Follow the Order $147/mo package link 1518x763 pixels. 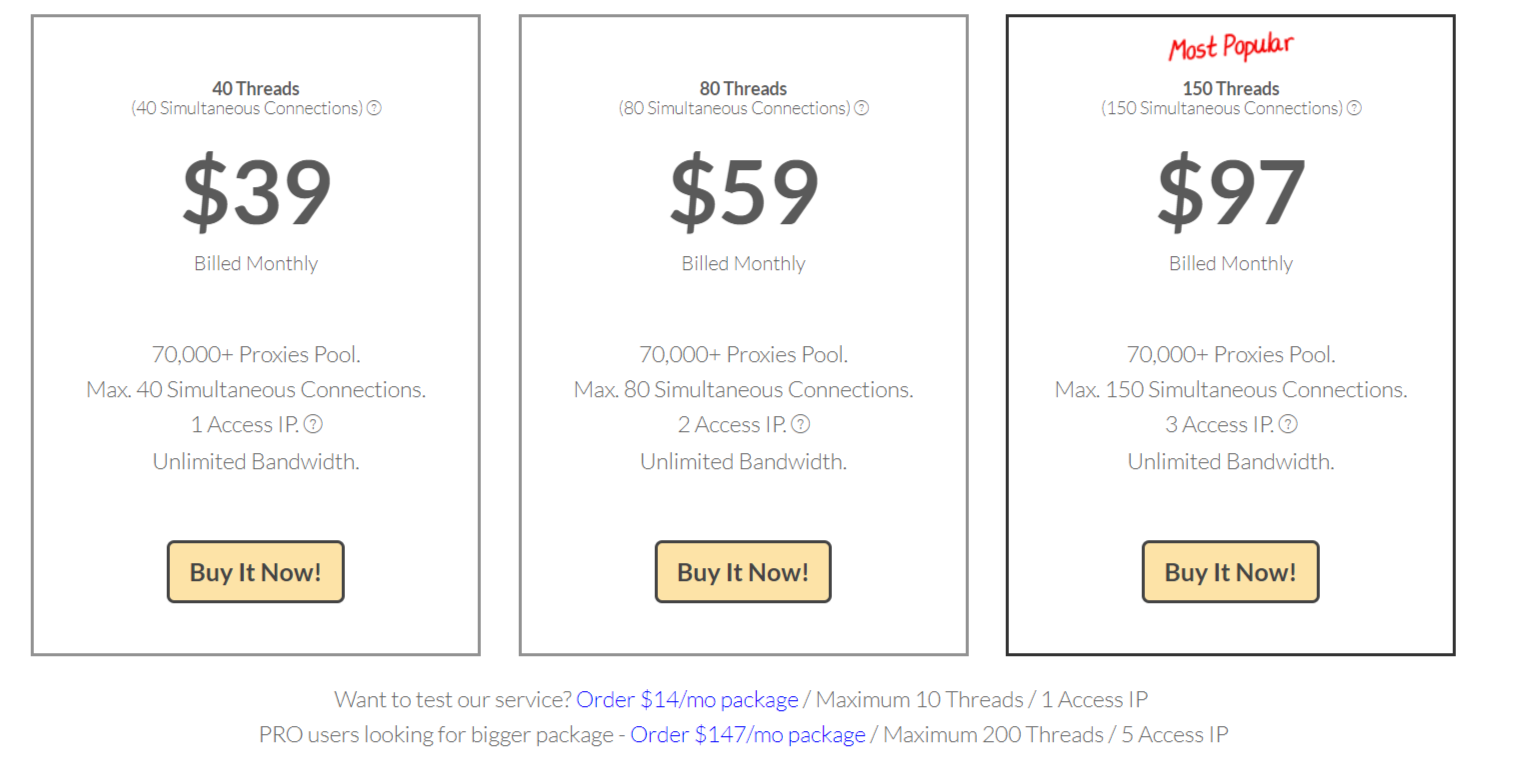coord(747,735)
